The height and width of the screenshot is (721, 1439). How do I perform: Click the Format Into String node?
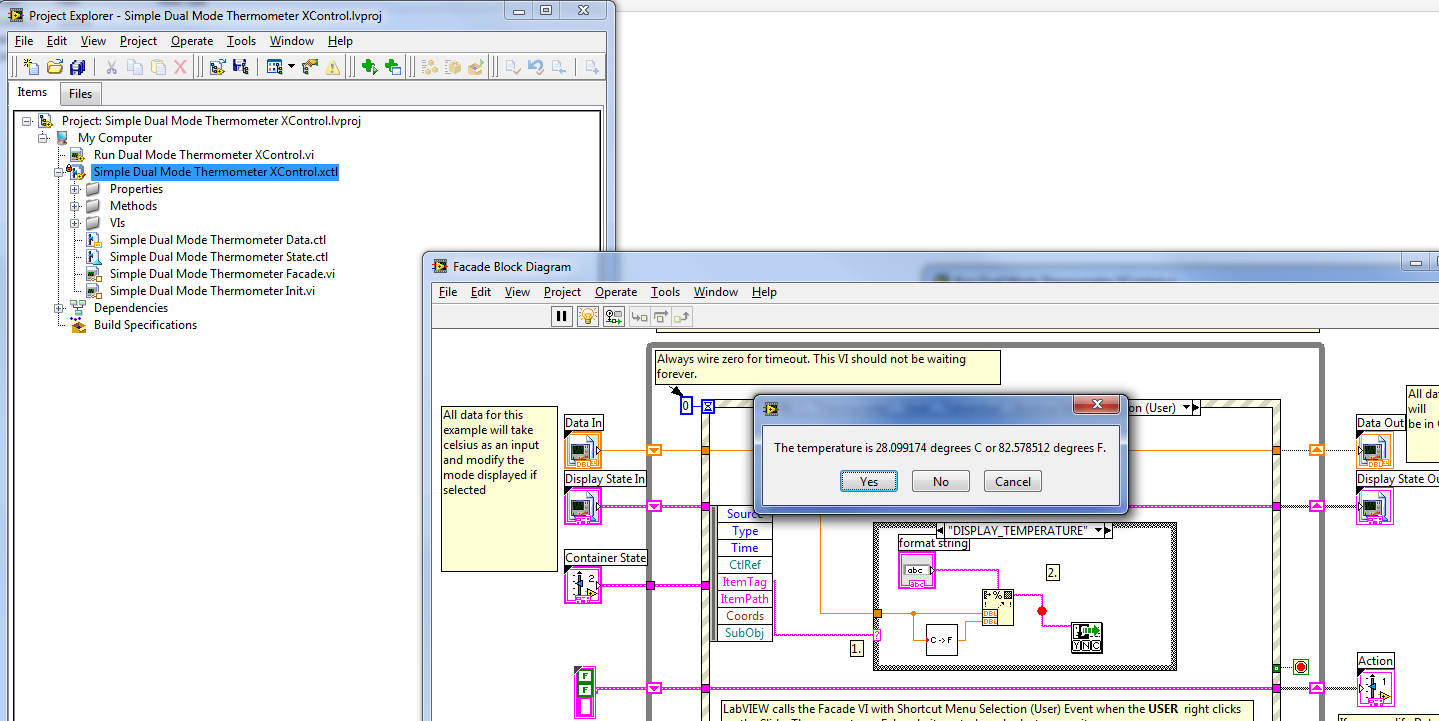tap(997, 607)
